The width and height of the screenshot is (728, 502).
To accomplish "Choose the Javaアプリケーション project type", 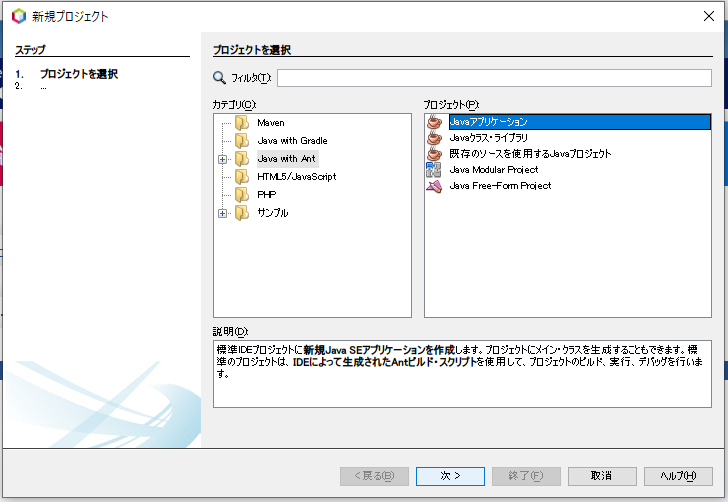I will (579, 122).
